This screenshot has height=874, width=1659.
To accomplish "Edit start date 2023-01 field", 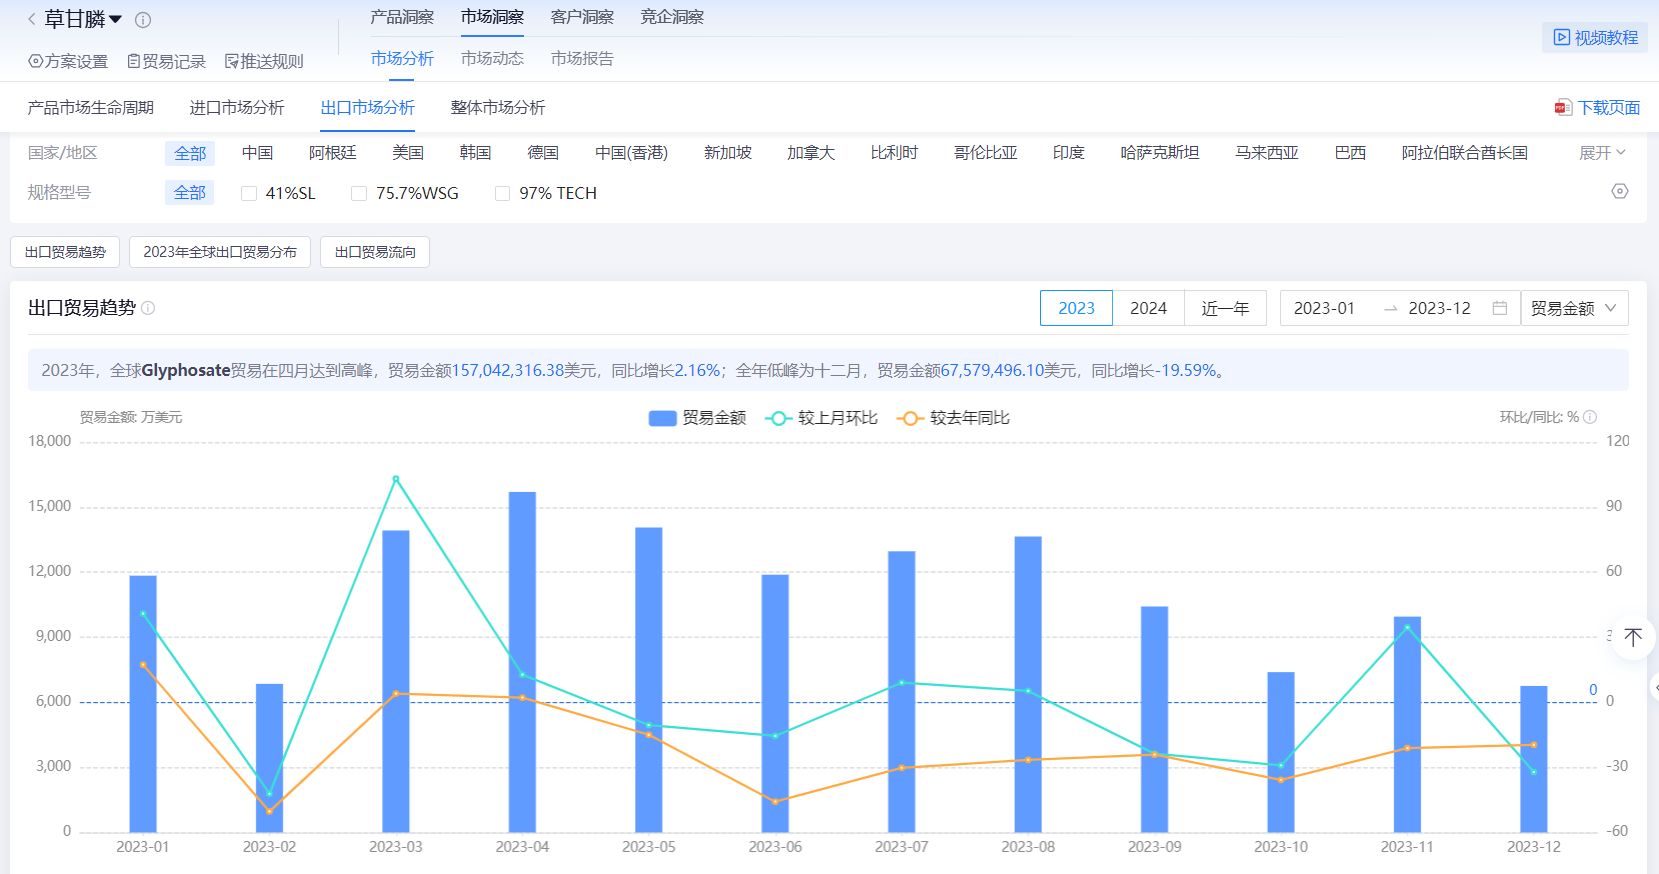I will pos(1325,308).
